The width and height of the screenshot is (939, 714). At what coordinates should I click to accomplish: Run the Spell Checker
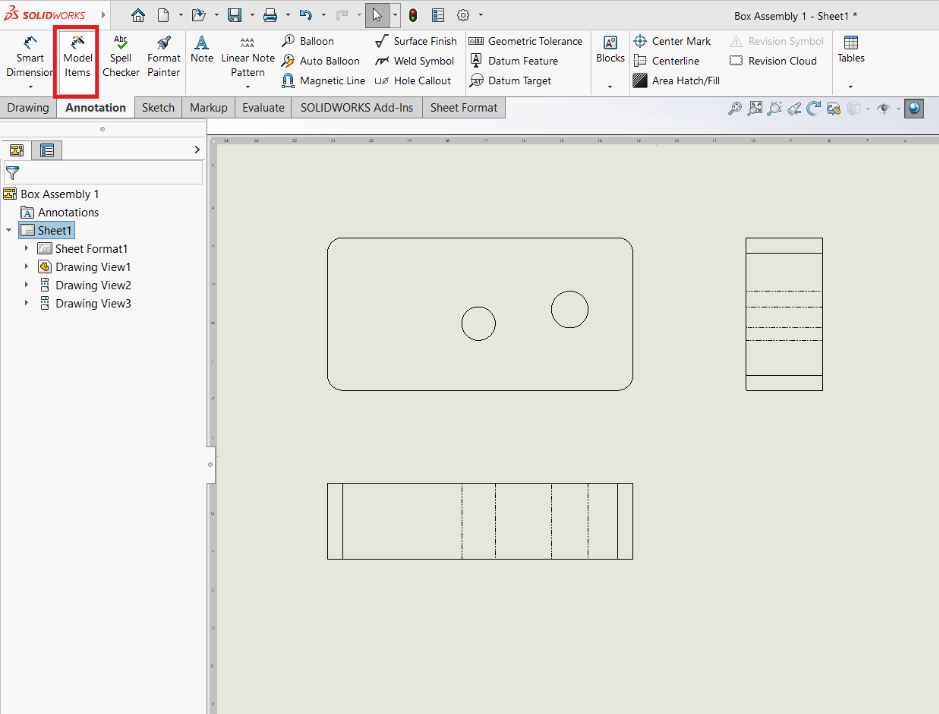120,57
